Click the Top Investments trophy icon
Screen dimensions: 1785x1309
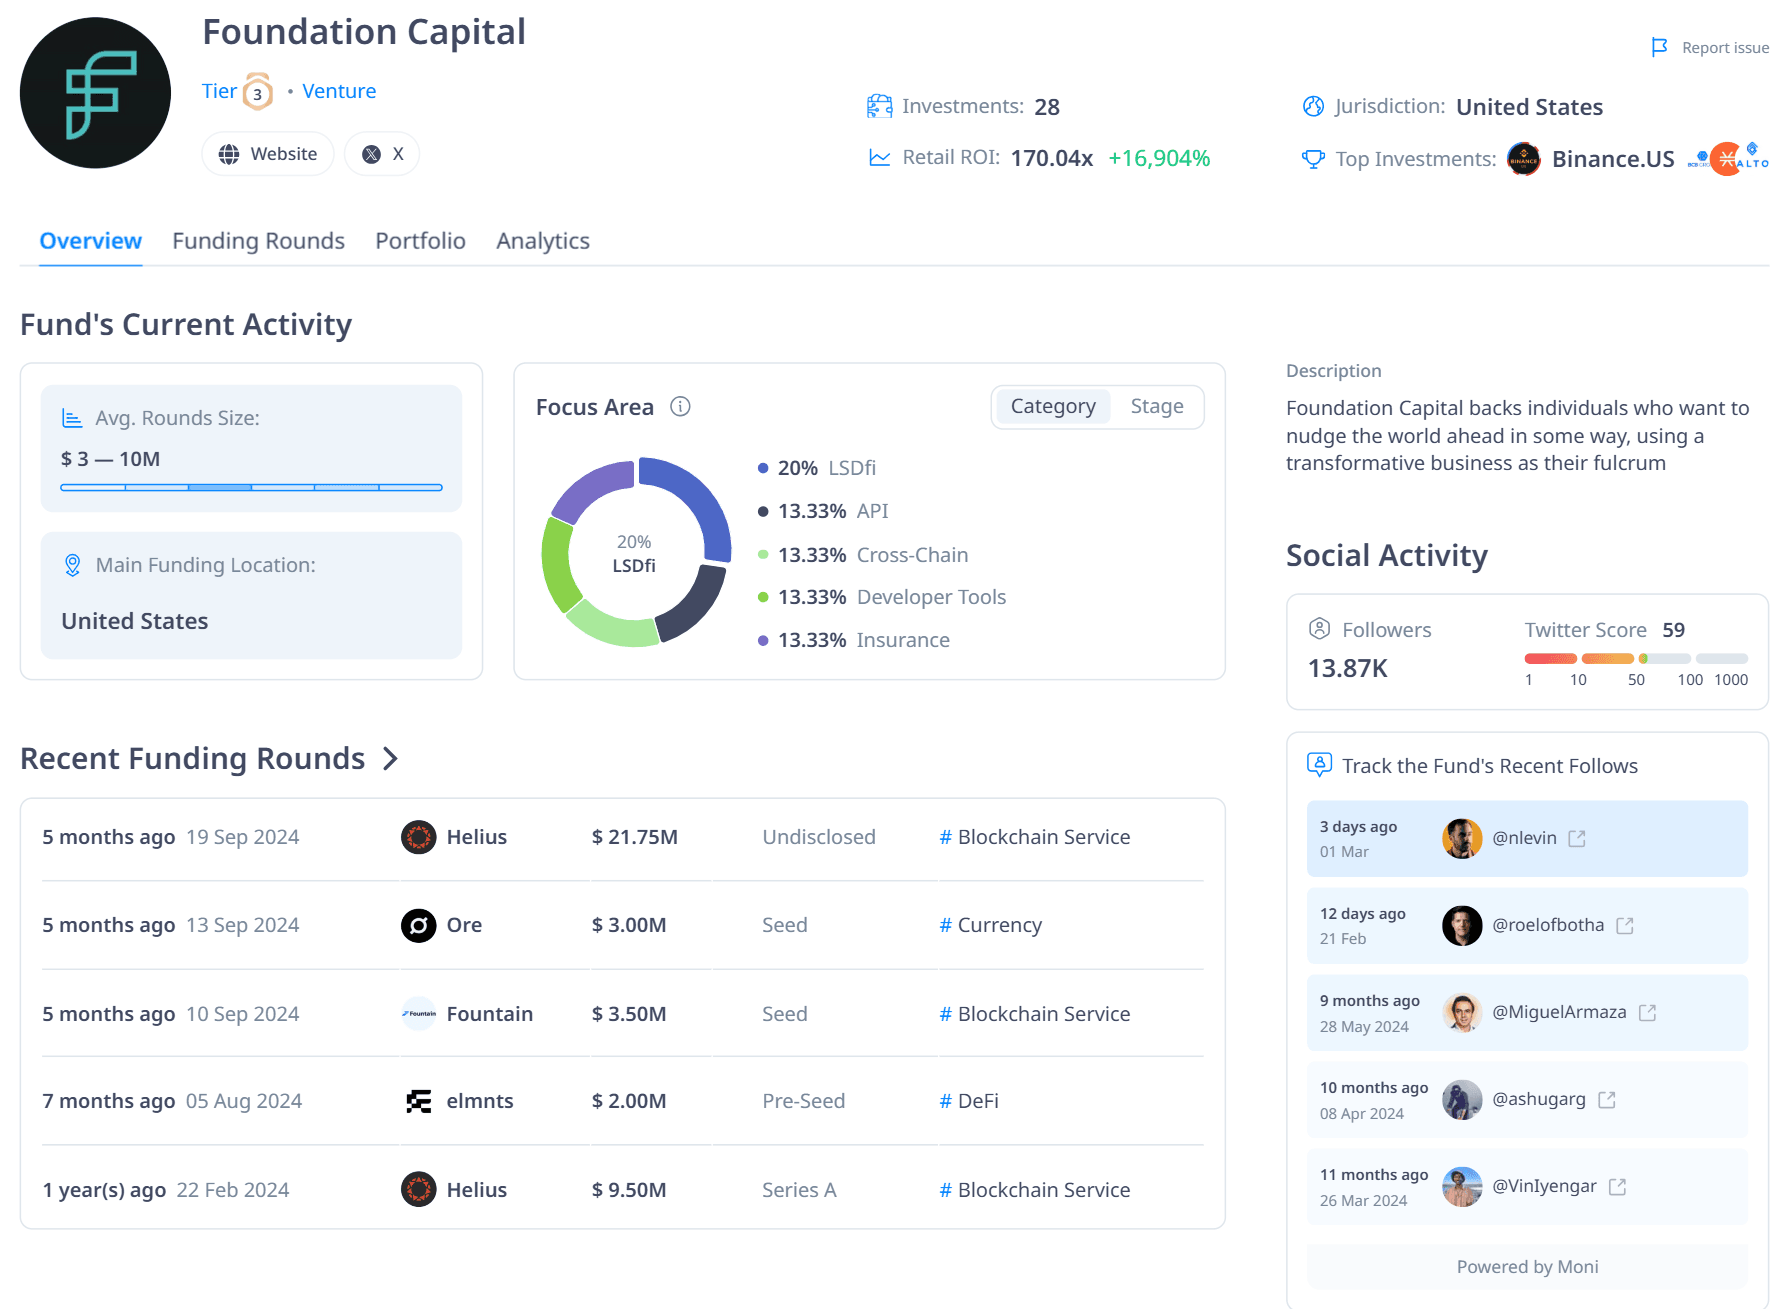[1313, 159]
